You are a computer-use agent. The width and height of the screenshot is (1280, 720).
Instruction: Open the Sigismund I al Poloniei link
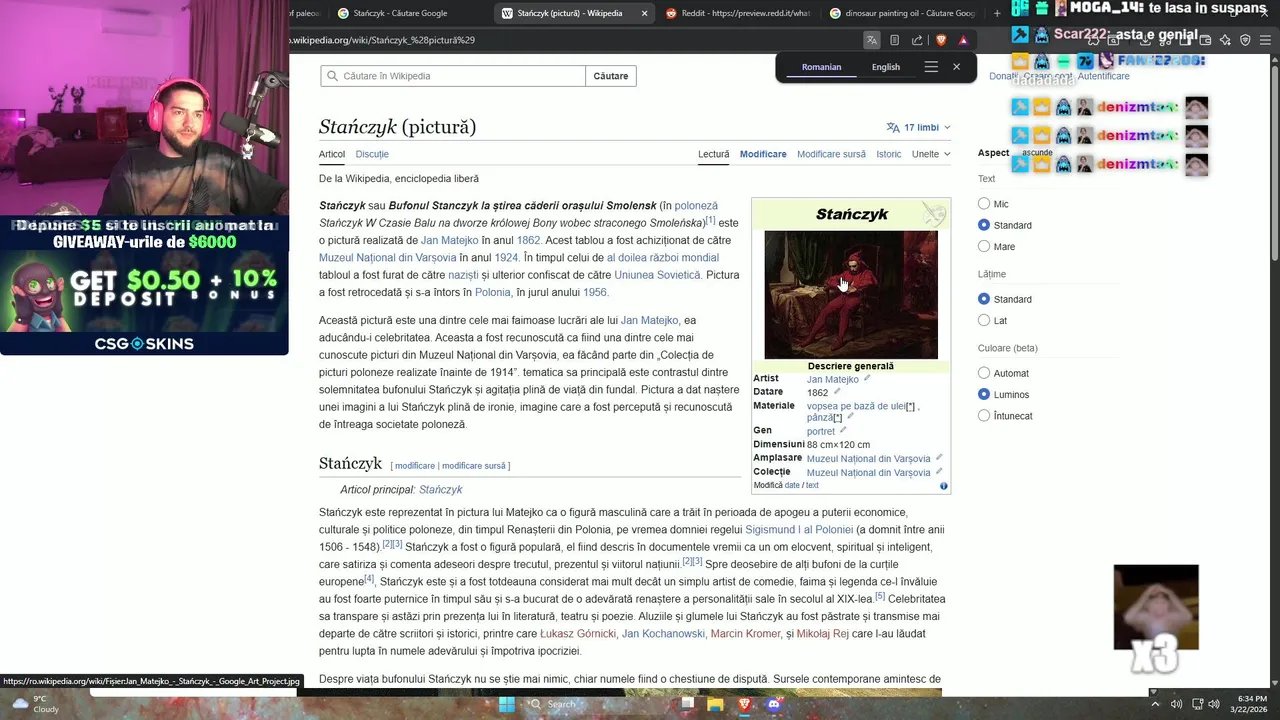pyautogui.click(x=799, y=529)
